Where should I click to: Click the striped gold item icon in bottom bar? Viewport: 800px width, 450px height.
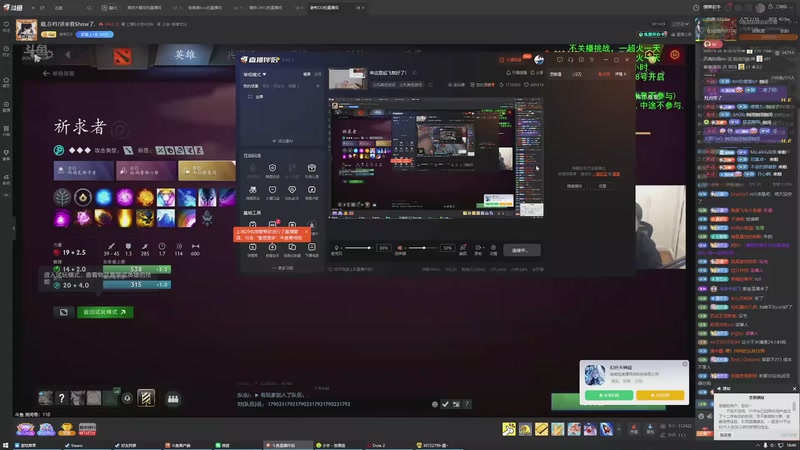(x=146, y=398)
